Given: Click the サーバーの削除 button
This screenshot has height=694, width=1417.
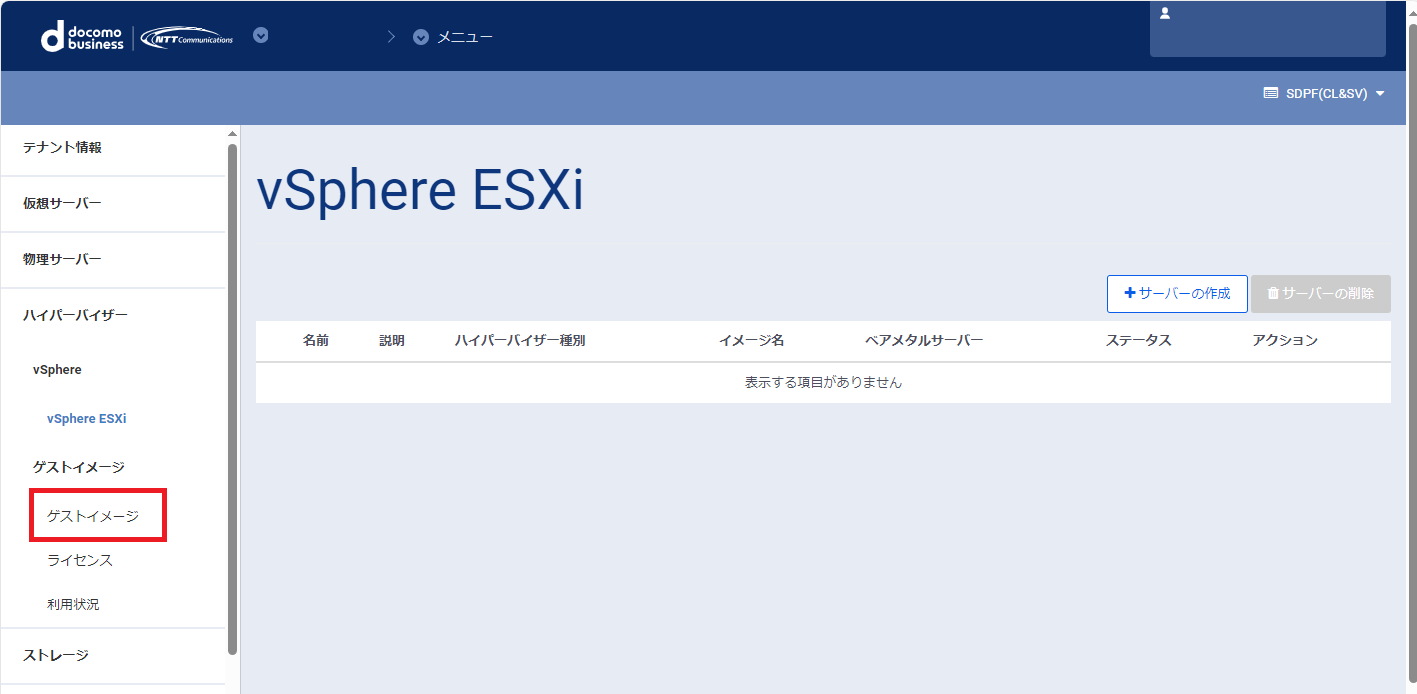Looking at the screenshot, I should (1320, 294).
